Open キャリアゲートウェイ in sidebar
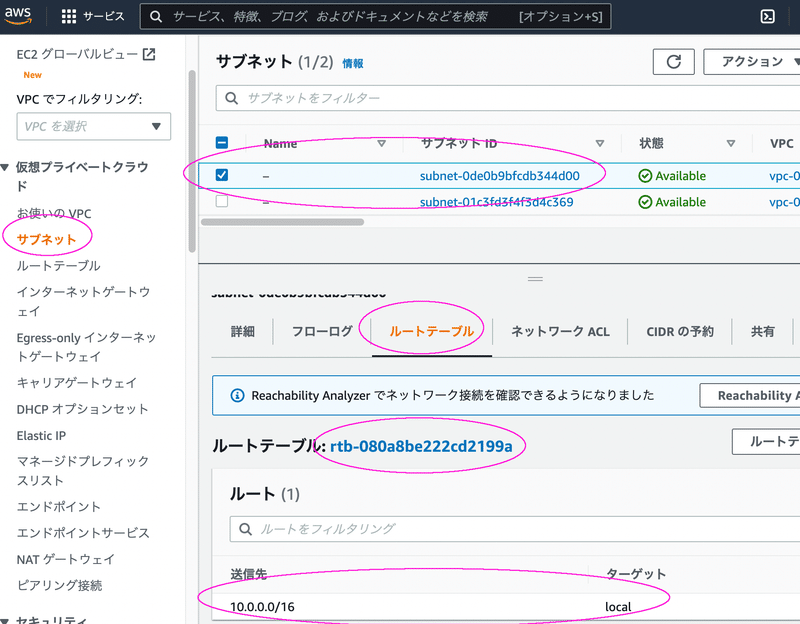The image size is (800, 624). (x=77, y=383)
